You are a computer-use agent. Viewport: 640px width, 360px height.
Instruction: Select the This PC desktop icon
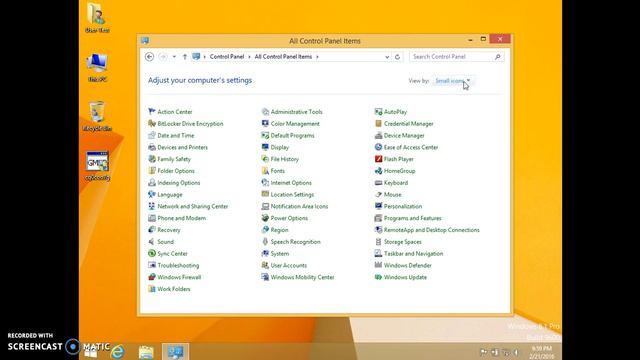(97, 67)
